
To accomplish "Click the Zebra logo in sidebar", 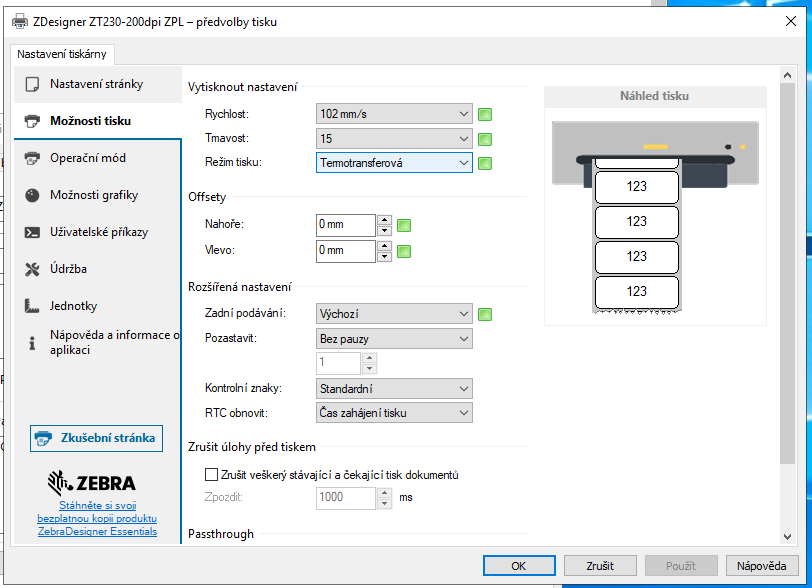I will (x=97, y=483).
